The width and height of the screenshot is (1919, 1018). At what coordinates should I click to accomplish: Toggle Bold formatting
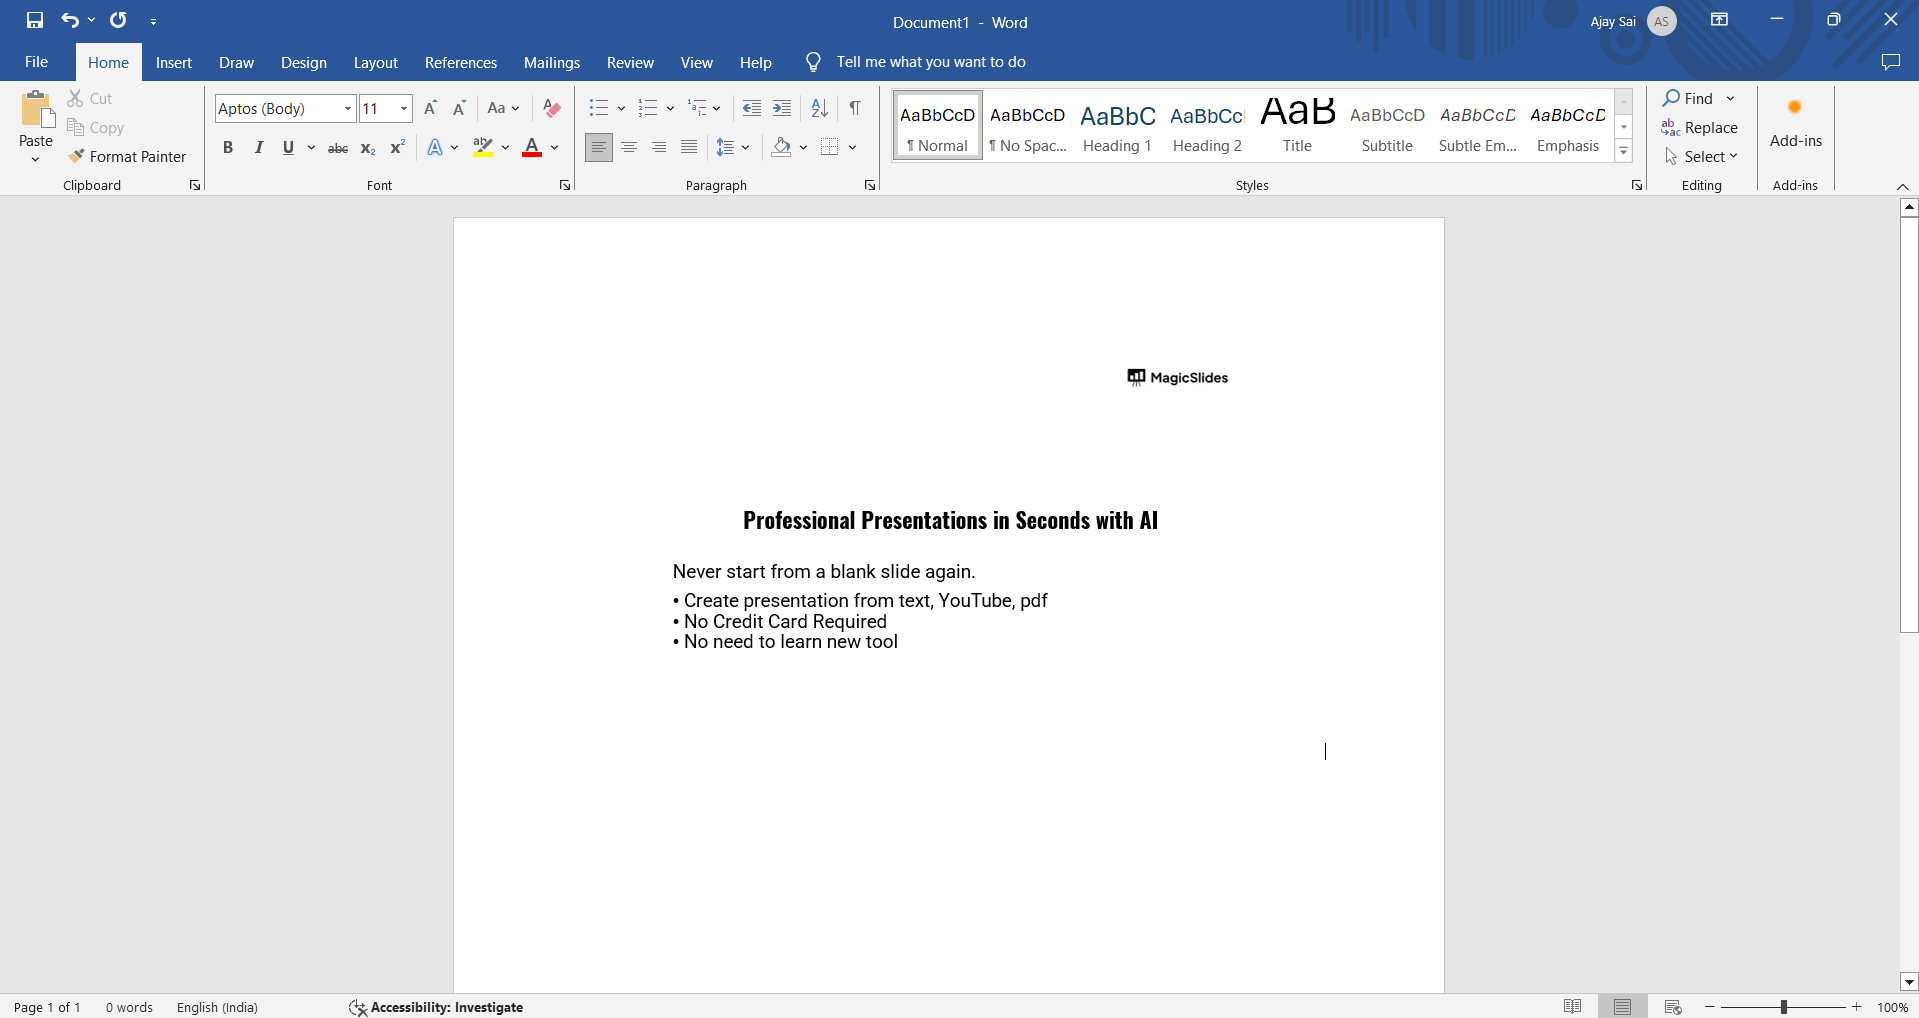228,148
